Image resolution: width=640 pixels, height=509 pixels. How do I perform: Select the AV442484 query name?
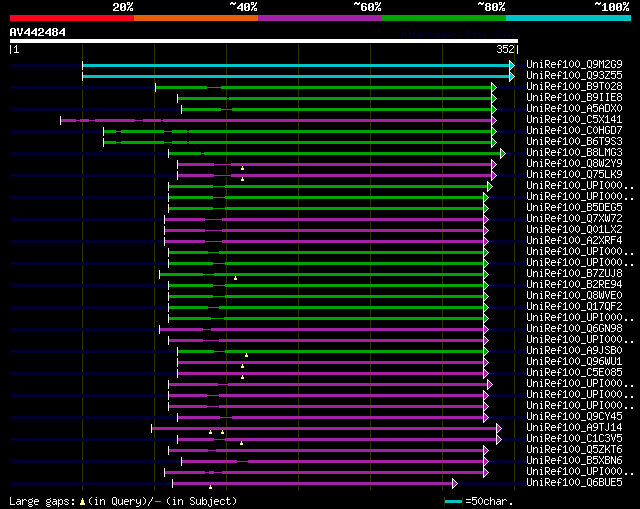click(x=38, y=32)
